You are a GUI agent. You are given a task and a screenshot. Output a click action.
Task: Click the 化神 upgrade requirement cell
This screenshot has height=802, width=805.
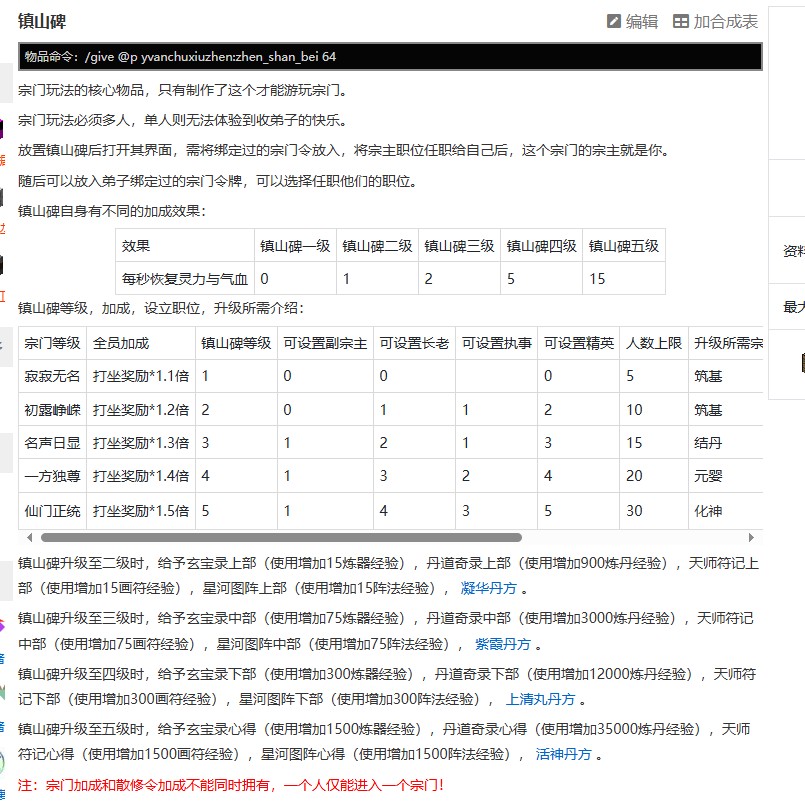pos(725,511)
